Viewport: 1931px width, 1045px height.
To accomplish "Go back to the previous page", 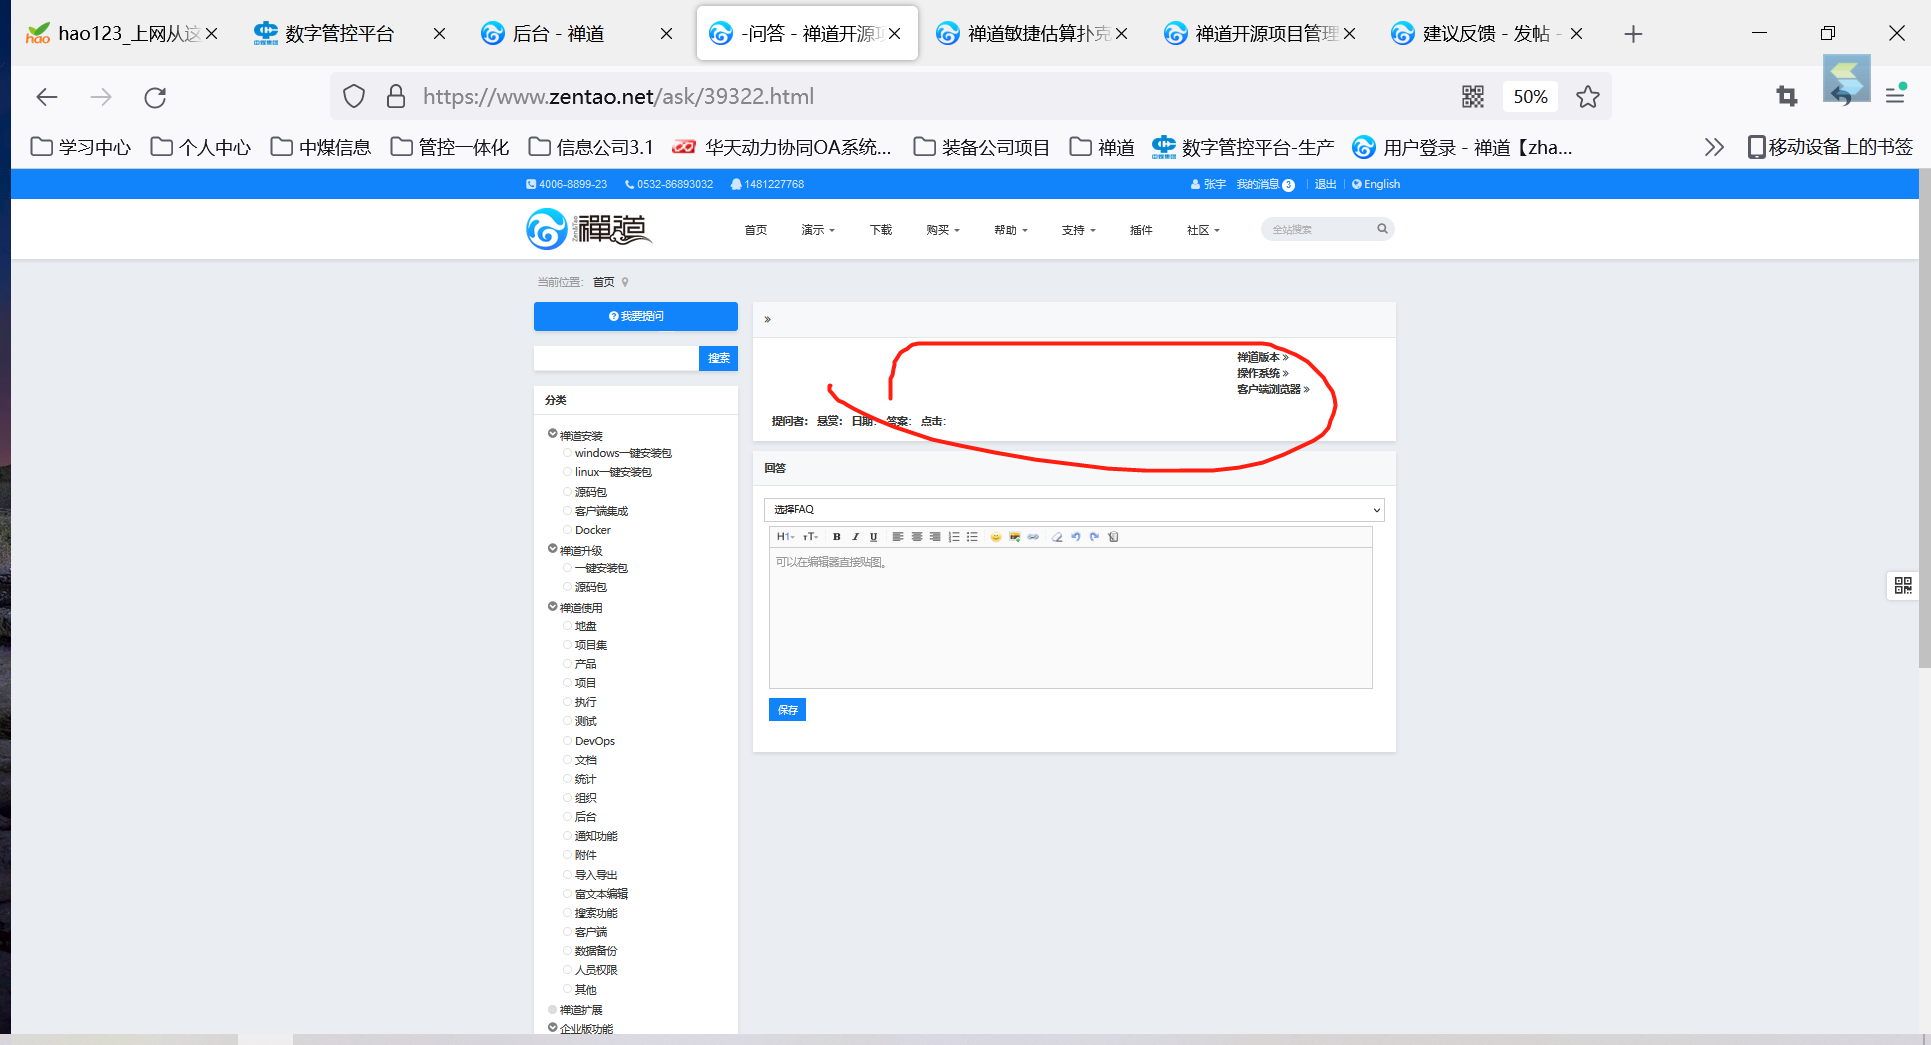I will pyautogui.click(x=47, y=97).
